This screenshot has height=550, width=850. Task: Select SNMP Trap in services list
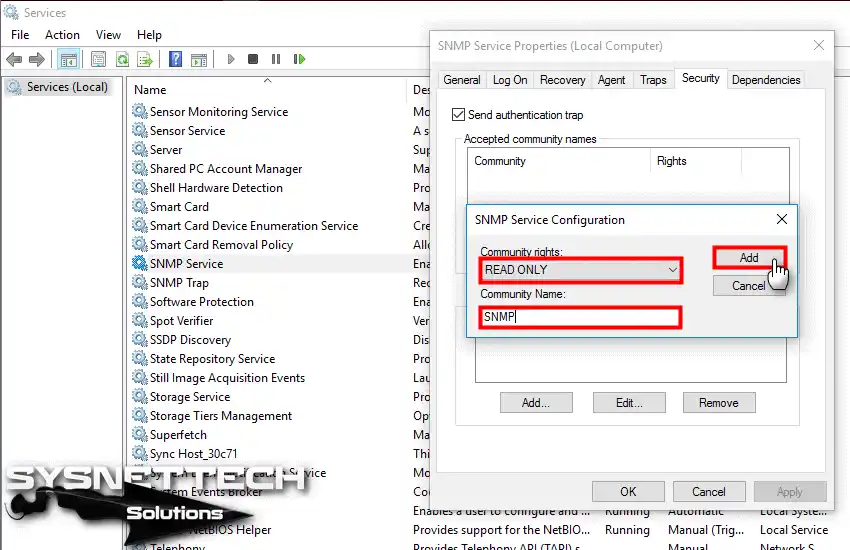[179, 283]
